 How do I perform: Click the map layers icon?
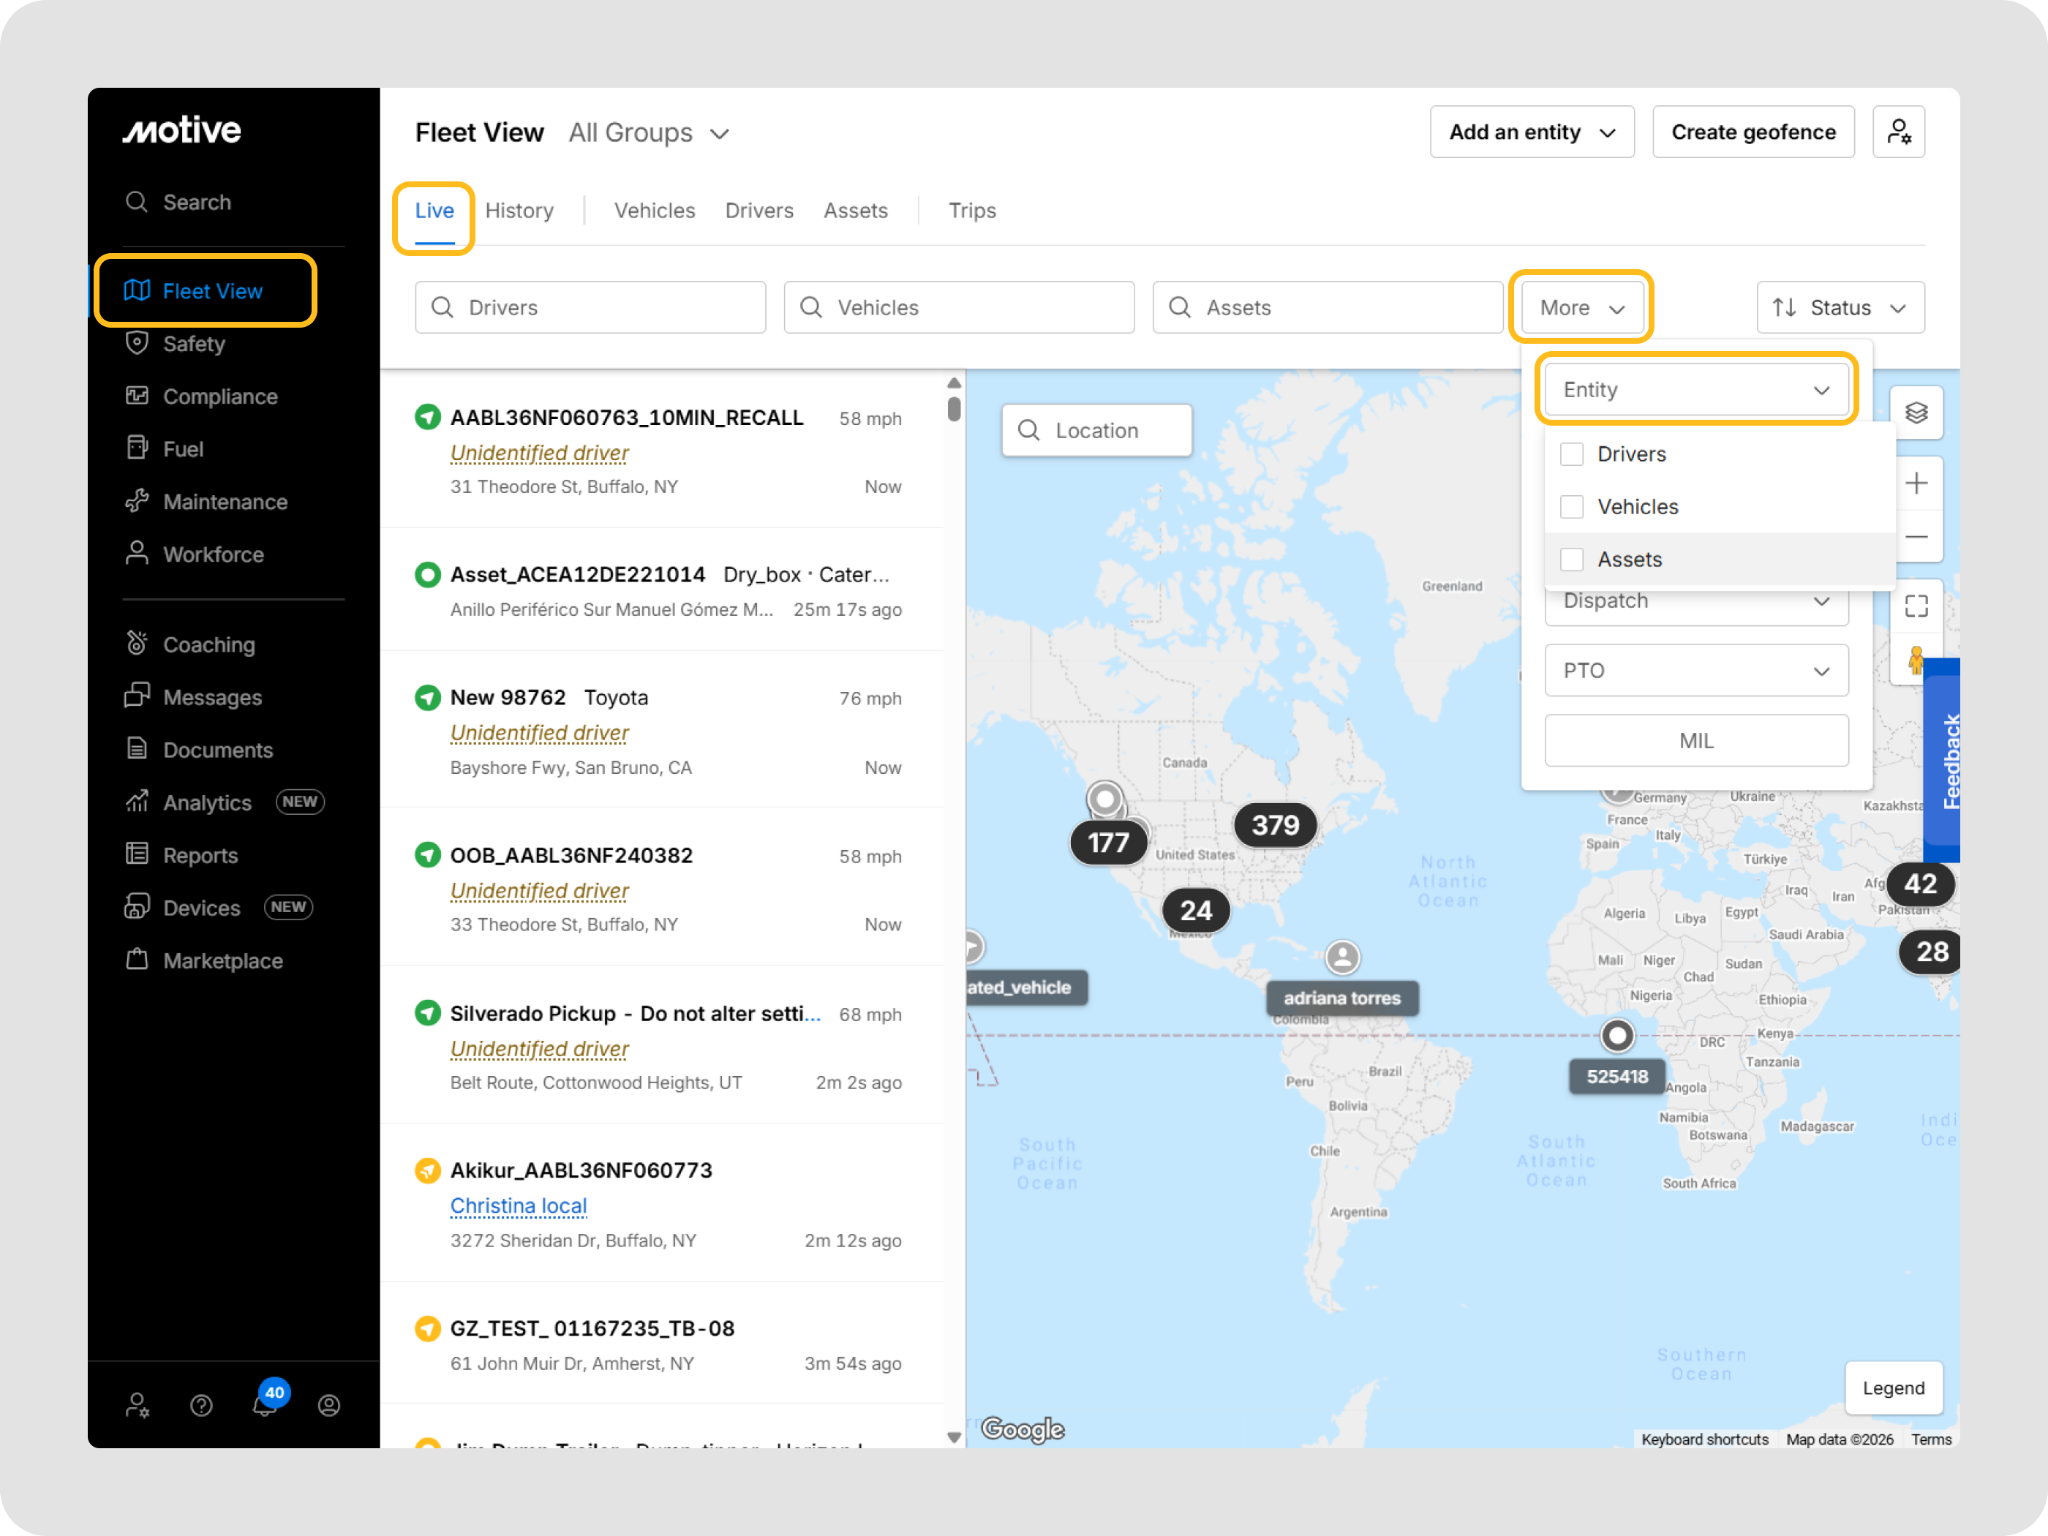click(x=1915, y=413)
